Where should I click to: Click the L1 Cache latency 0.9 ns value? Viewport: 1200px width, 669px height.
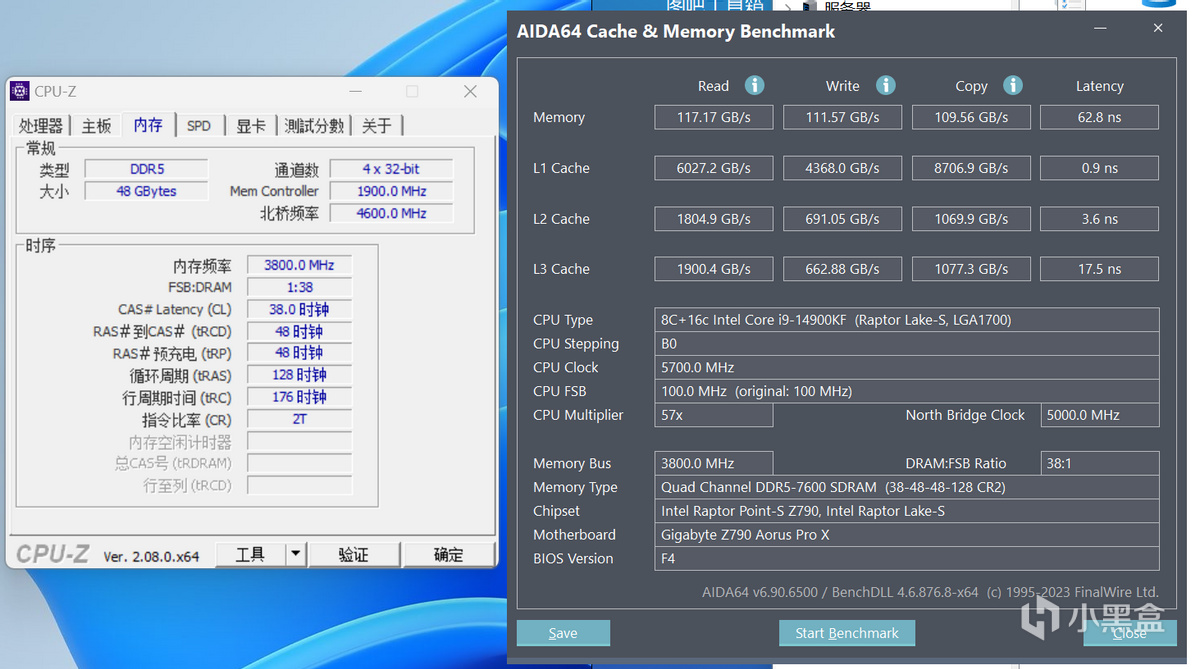[1100, 168]
